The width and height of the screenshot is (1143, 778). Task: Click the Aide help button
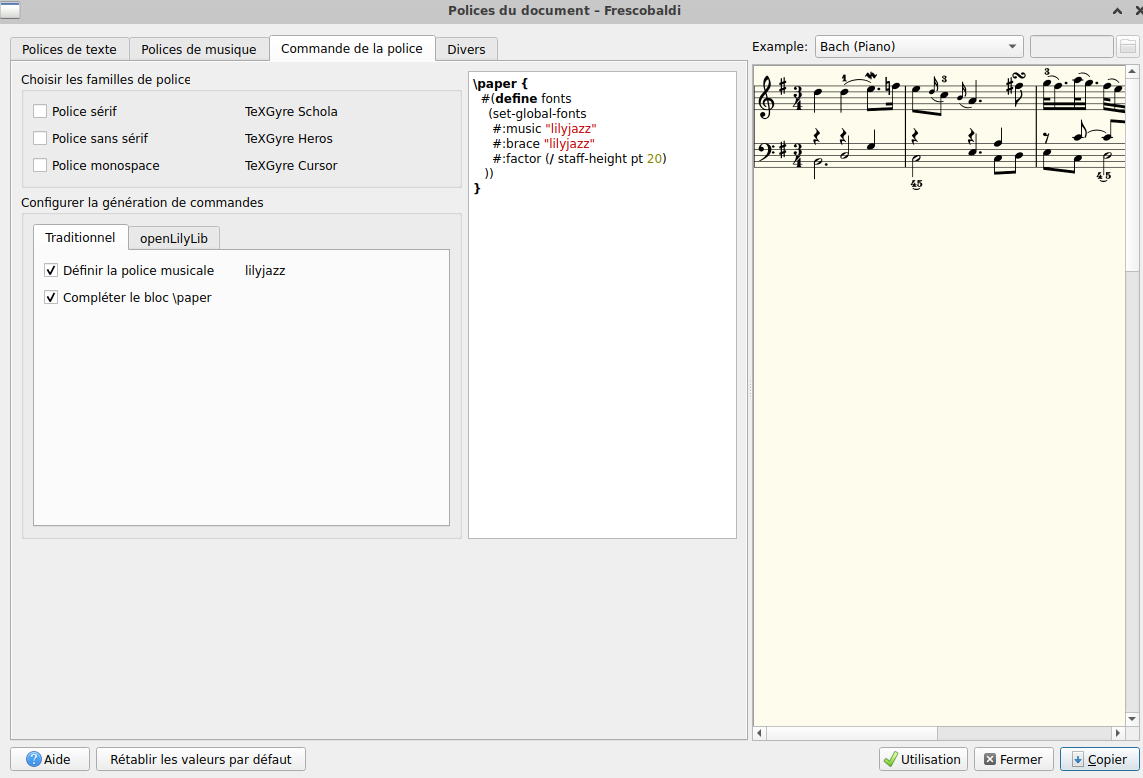click(50, 759)
